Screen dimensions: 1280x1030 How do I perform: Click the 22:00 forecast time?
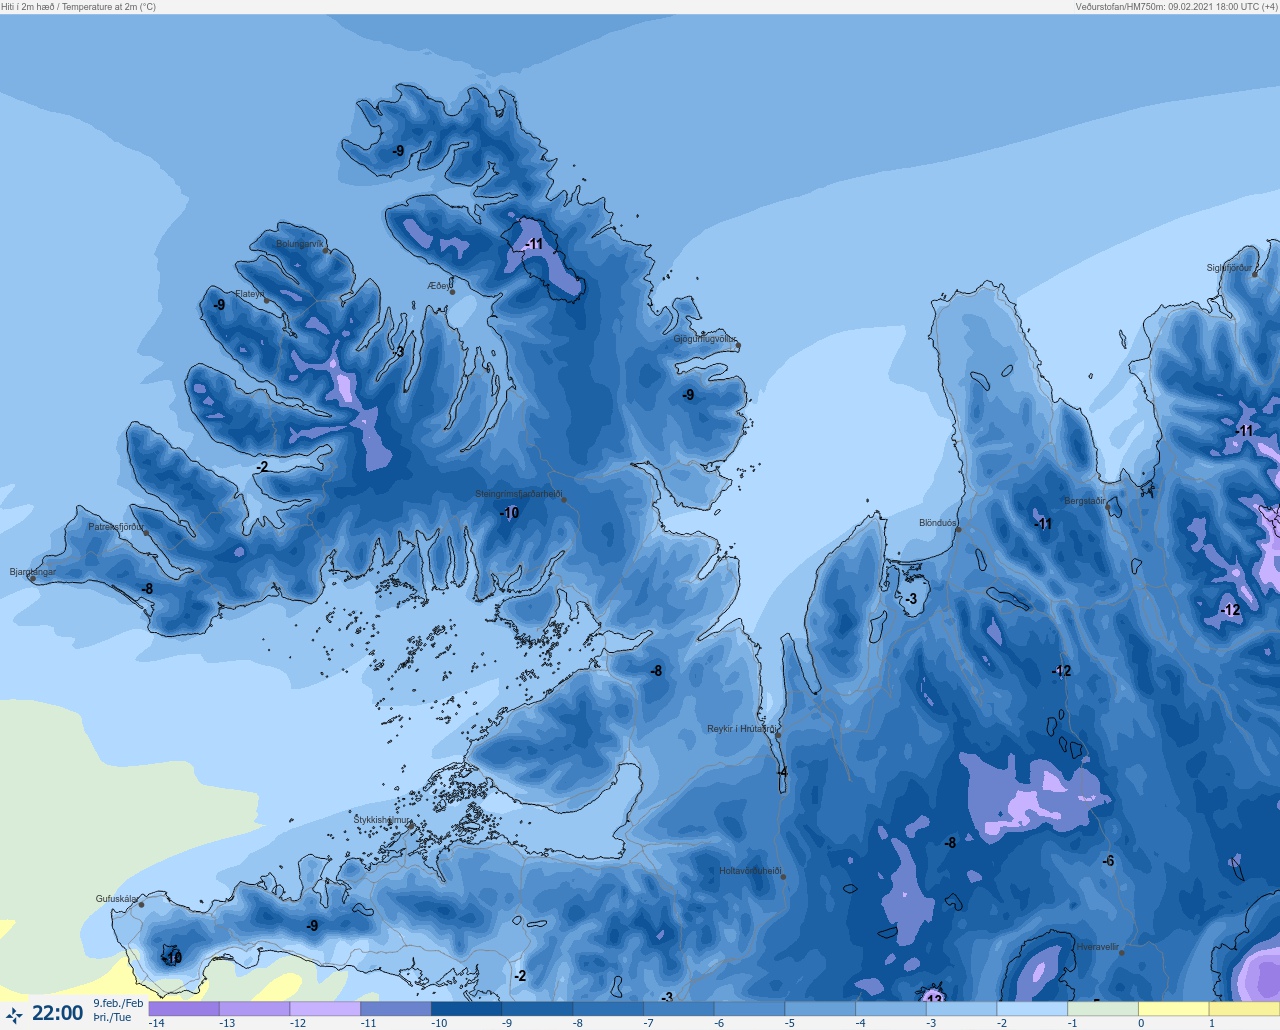click(58, 1013)
